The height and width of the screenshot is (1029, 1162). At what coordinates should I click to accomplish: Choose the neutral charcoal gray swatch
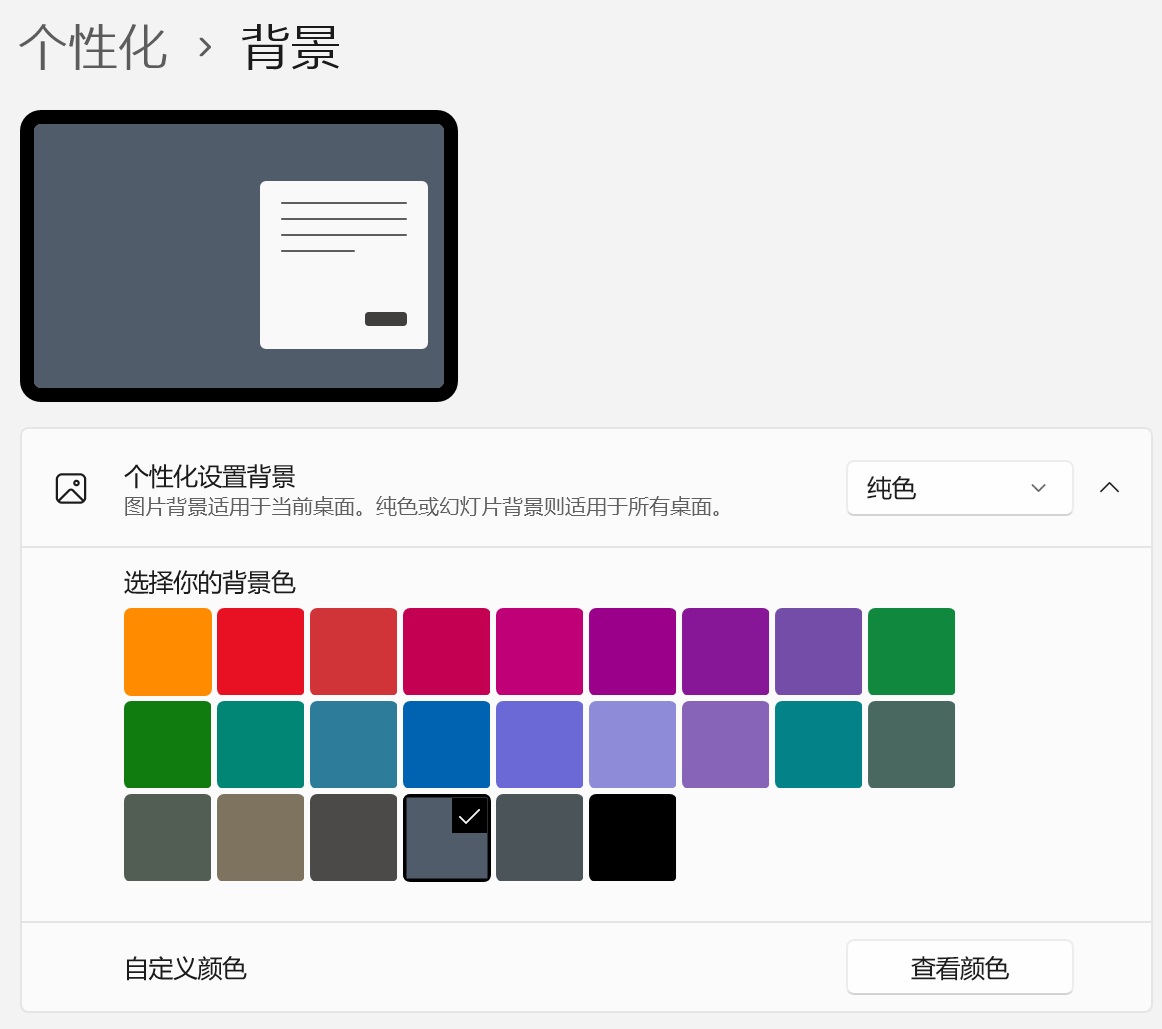click(x=353, y=838)
